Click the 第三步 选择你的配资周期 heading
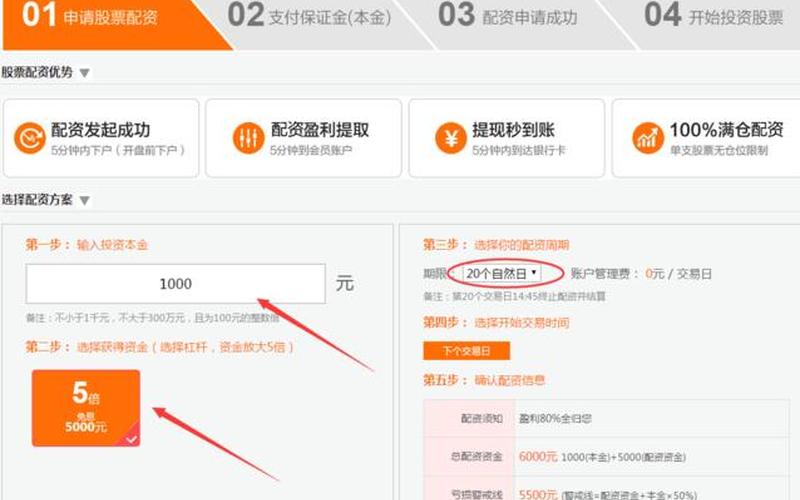 point(496,245)
